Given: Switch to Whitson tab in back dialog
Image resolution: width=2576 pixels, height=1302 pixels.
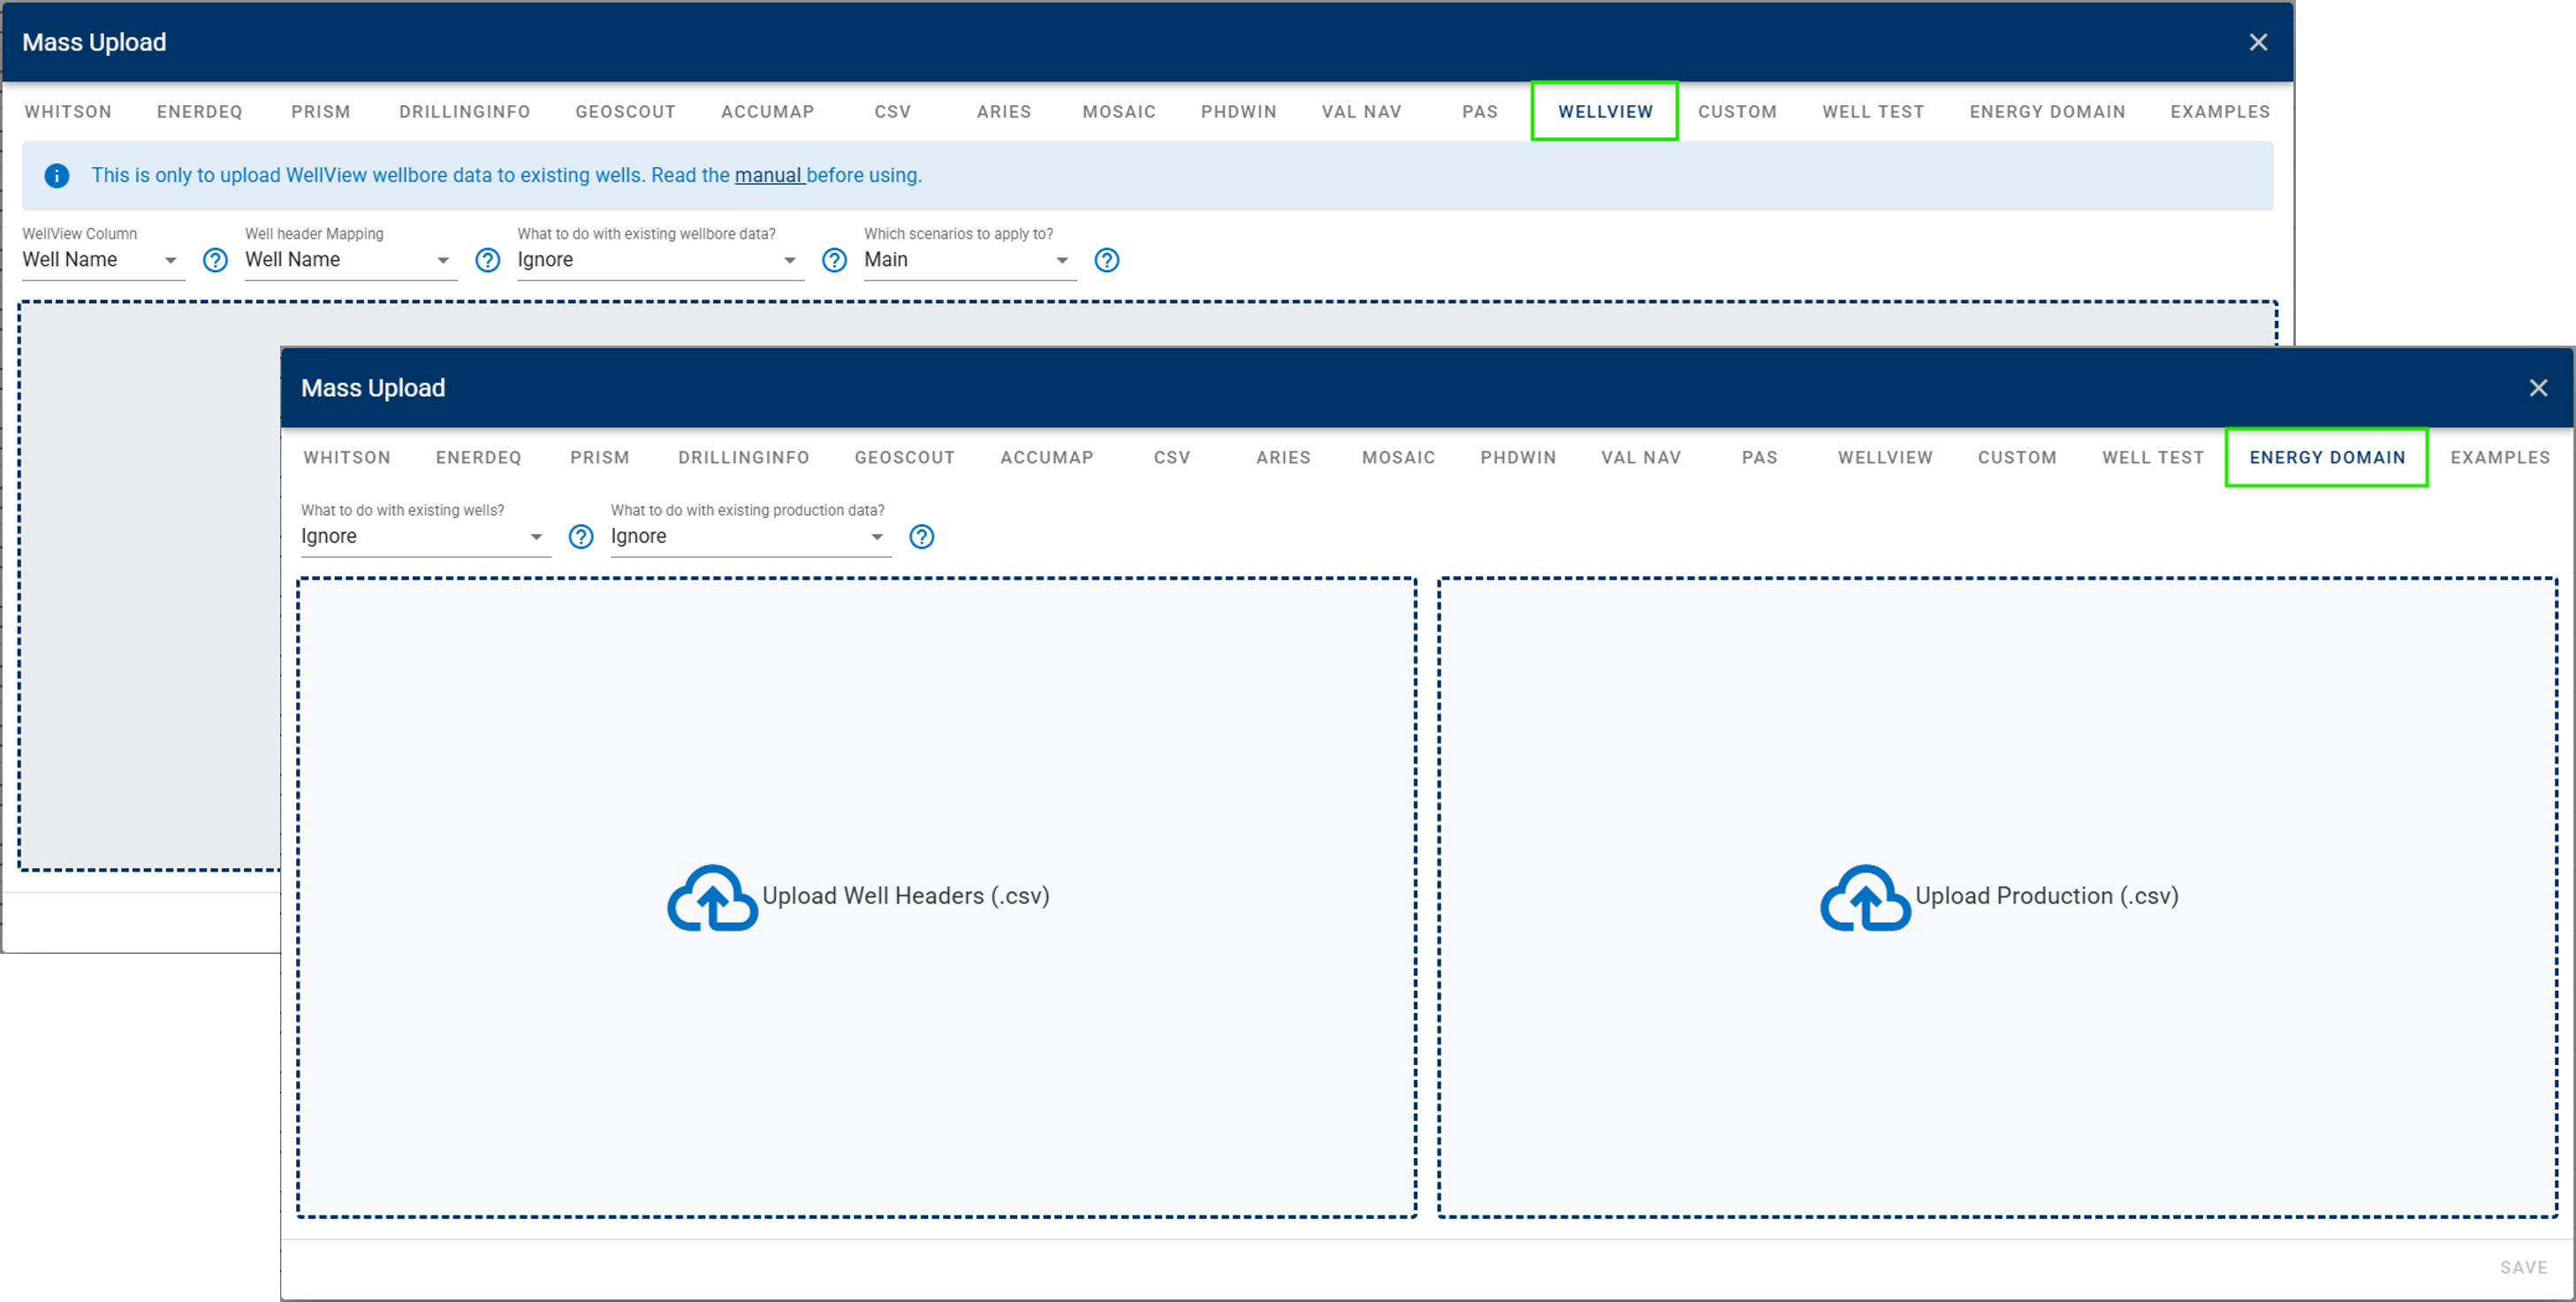Looking at the screenshot, I should pos(68,112).
